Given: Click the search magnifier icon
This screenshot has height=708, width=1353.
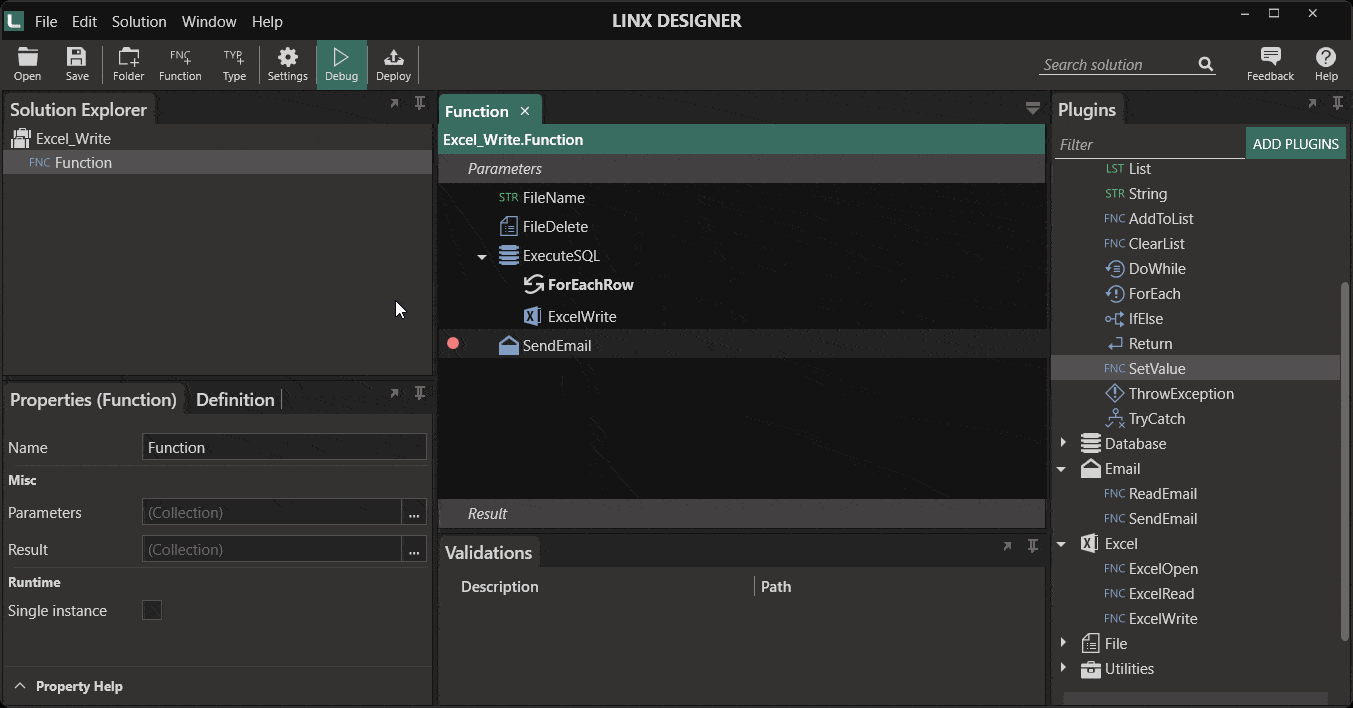Looking at the screenshot, I should tap(1206, 65).
